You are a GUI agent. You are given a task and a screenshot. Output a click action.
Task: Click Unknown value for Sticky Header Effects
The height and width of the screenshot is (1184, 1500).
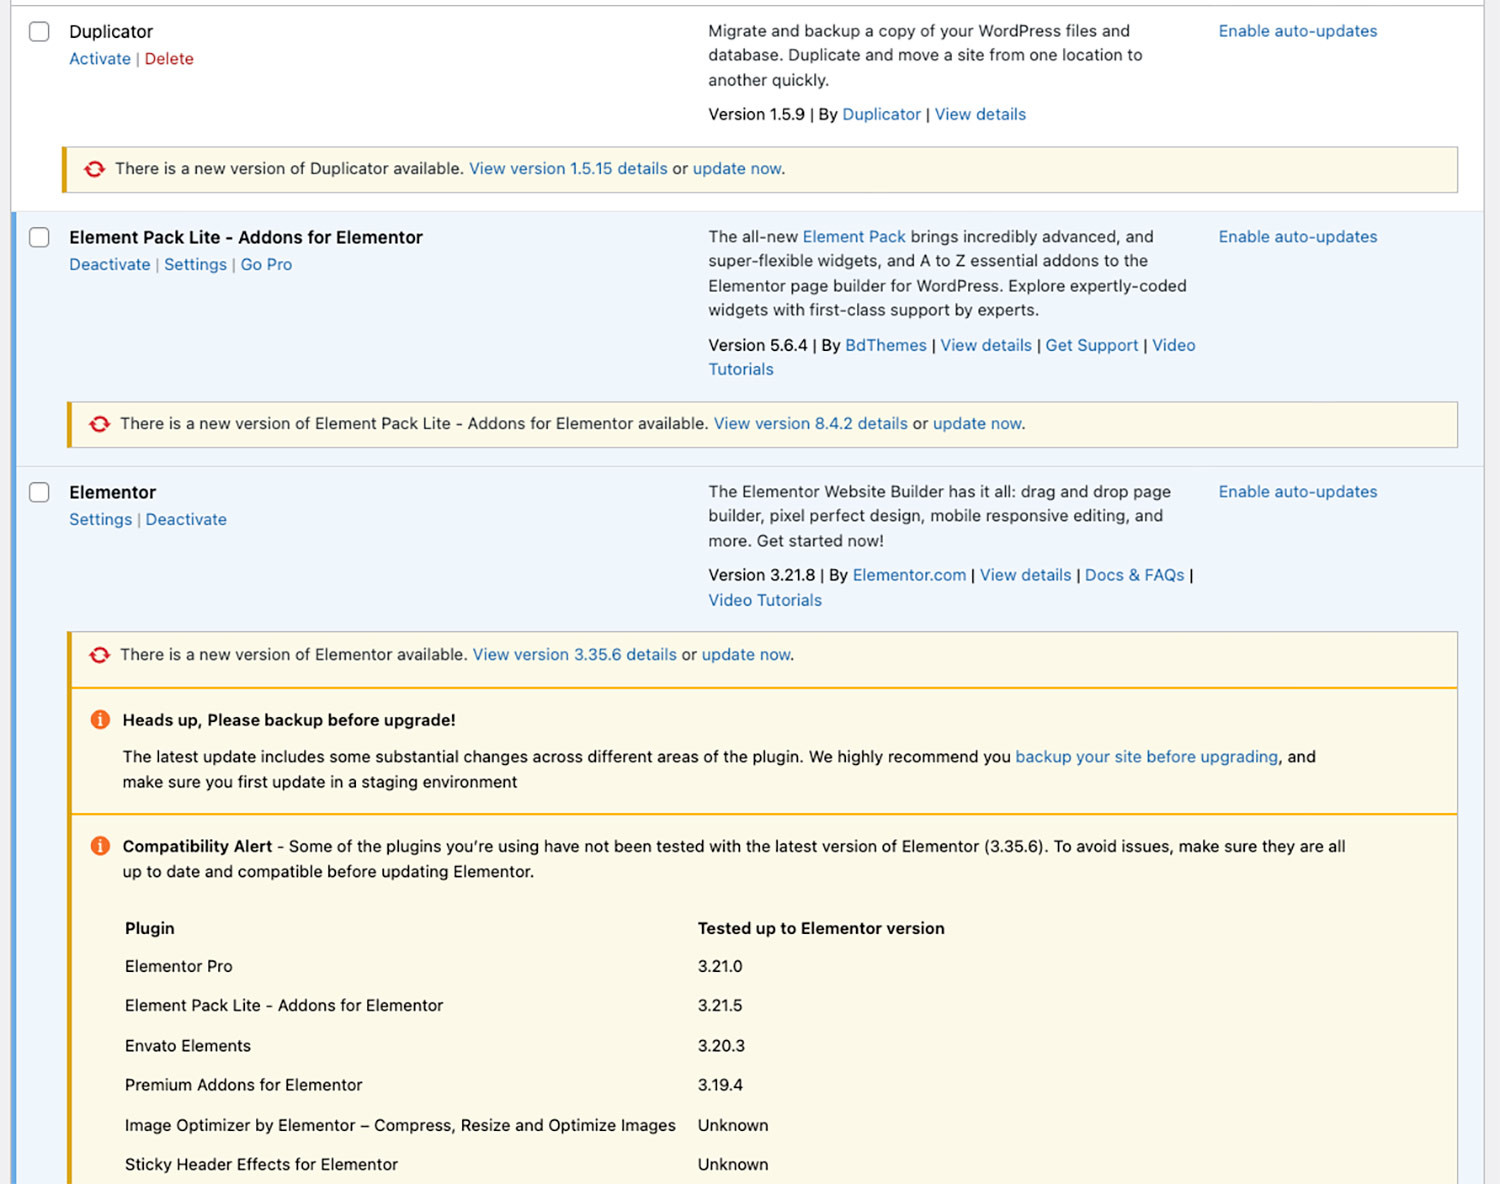click(733, 1164)
